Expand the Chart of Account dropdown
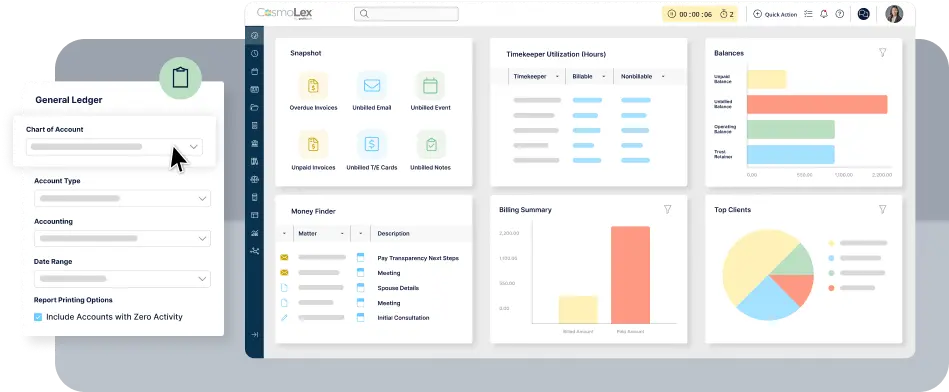Viewport: 949px width, 392px height. coord(114,147)
